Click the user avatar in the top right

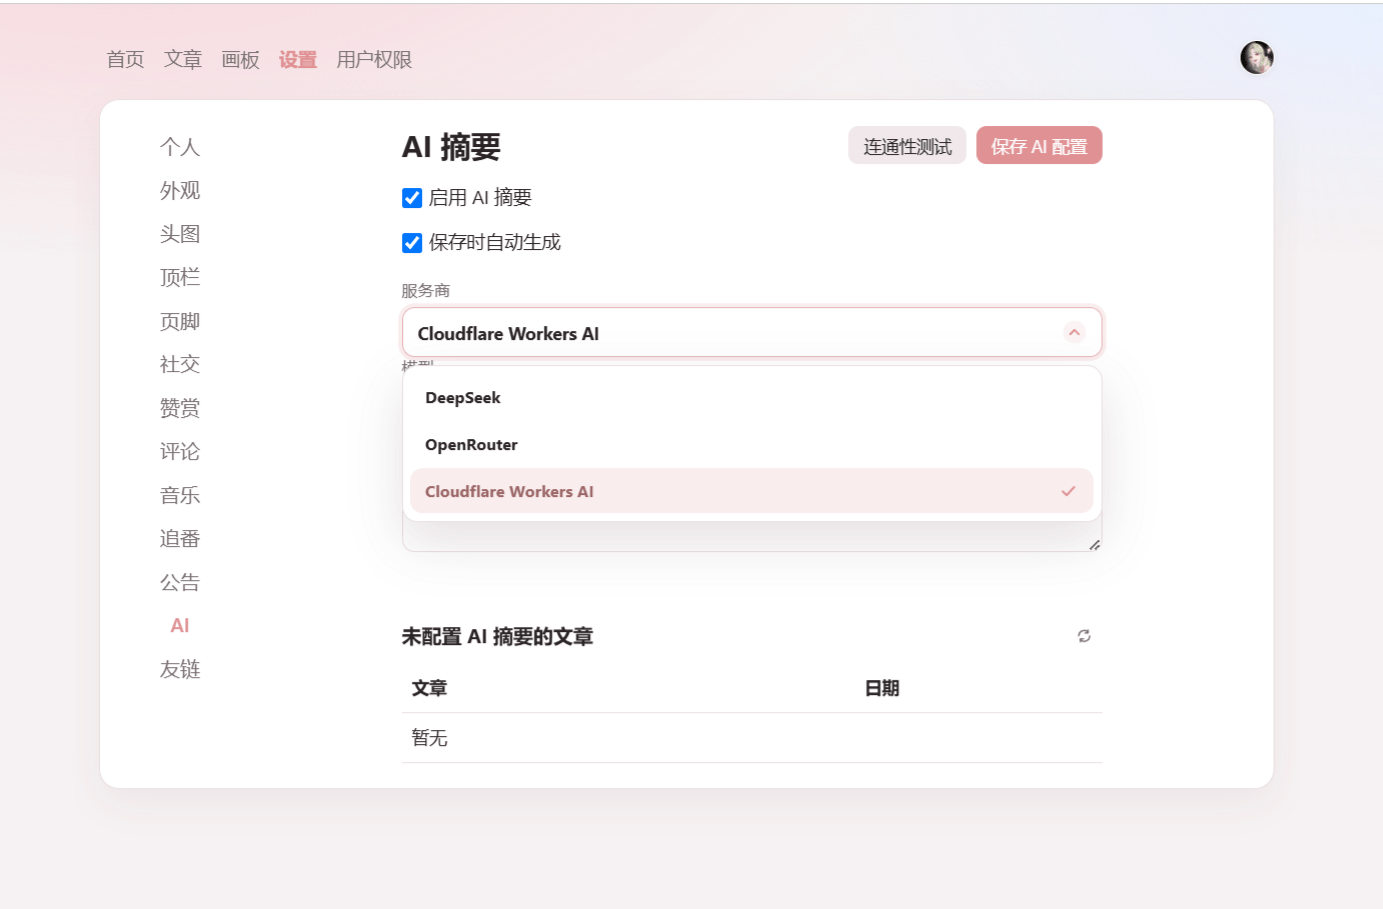1257,58
